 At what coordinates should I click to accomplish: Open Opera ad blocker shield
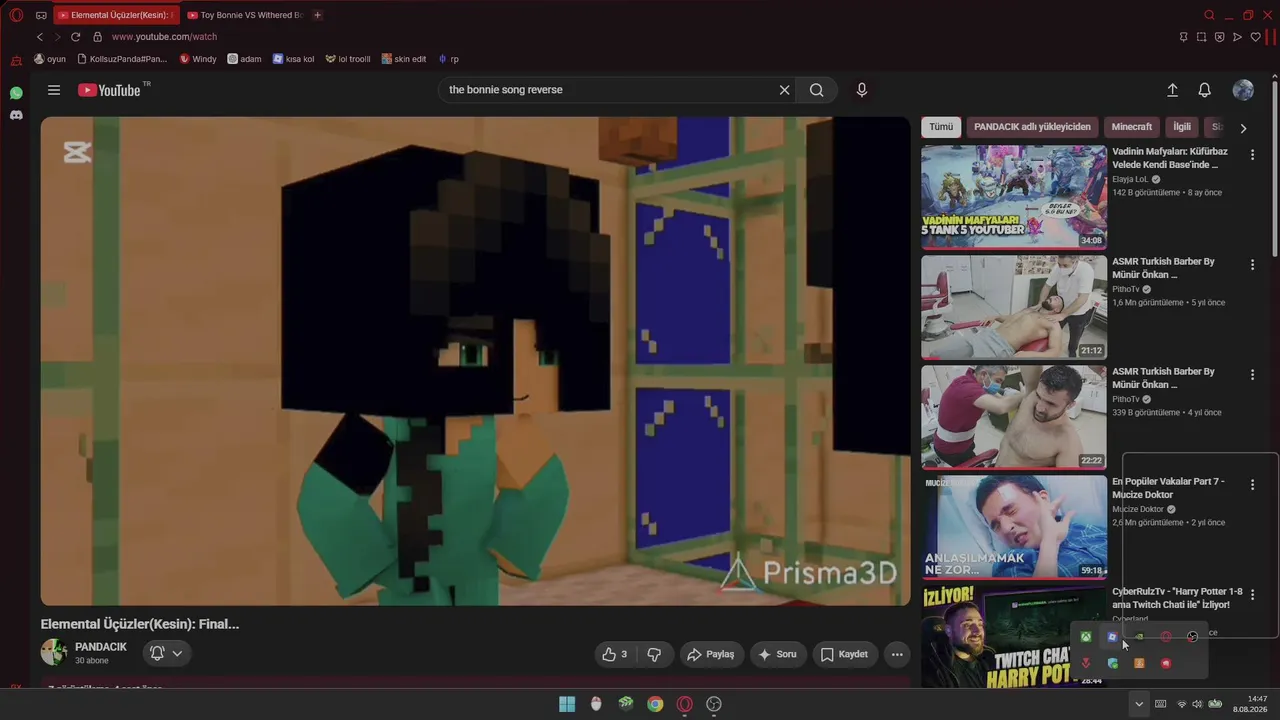pos(1219,37)
